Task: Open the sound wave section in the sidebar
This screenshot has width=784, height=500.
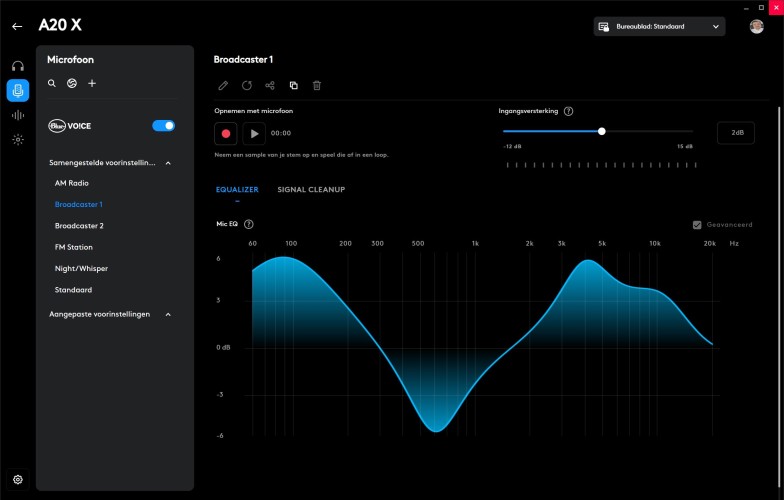Action: click(x=17, y=115)
